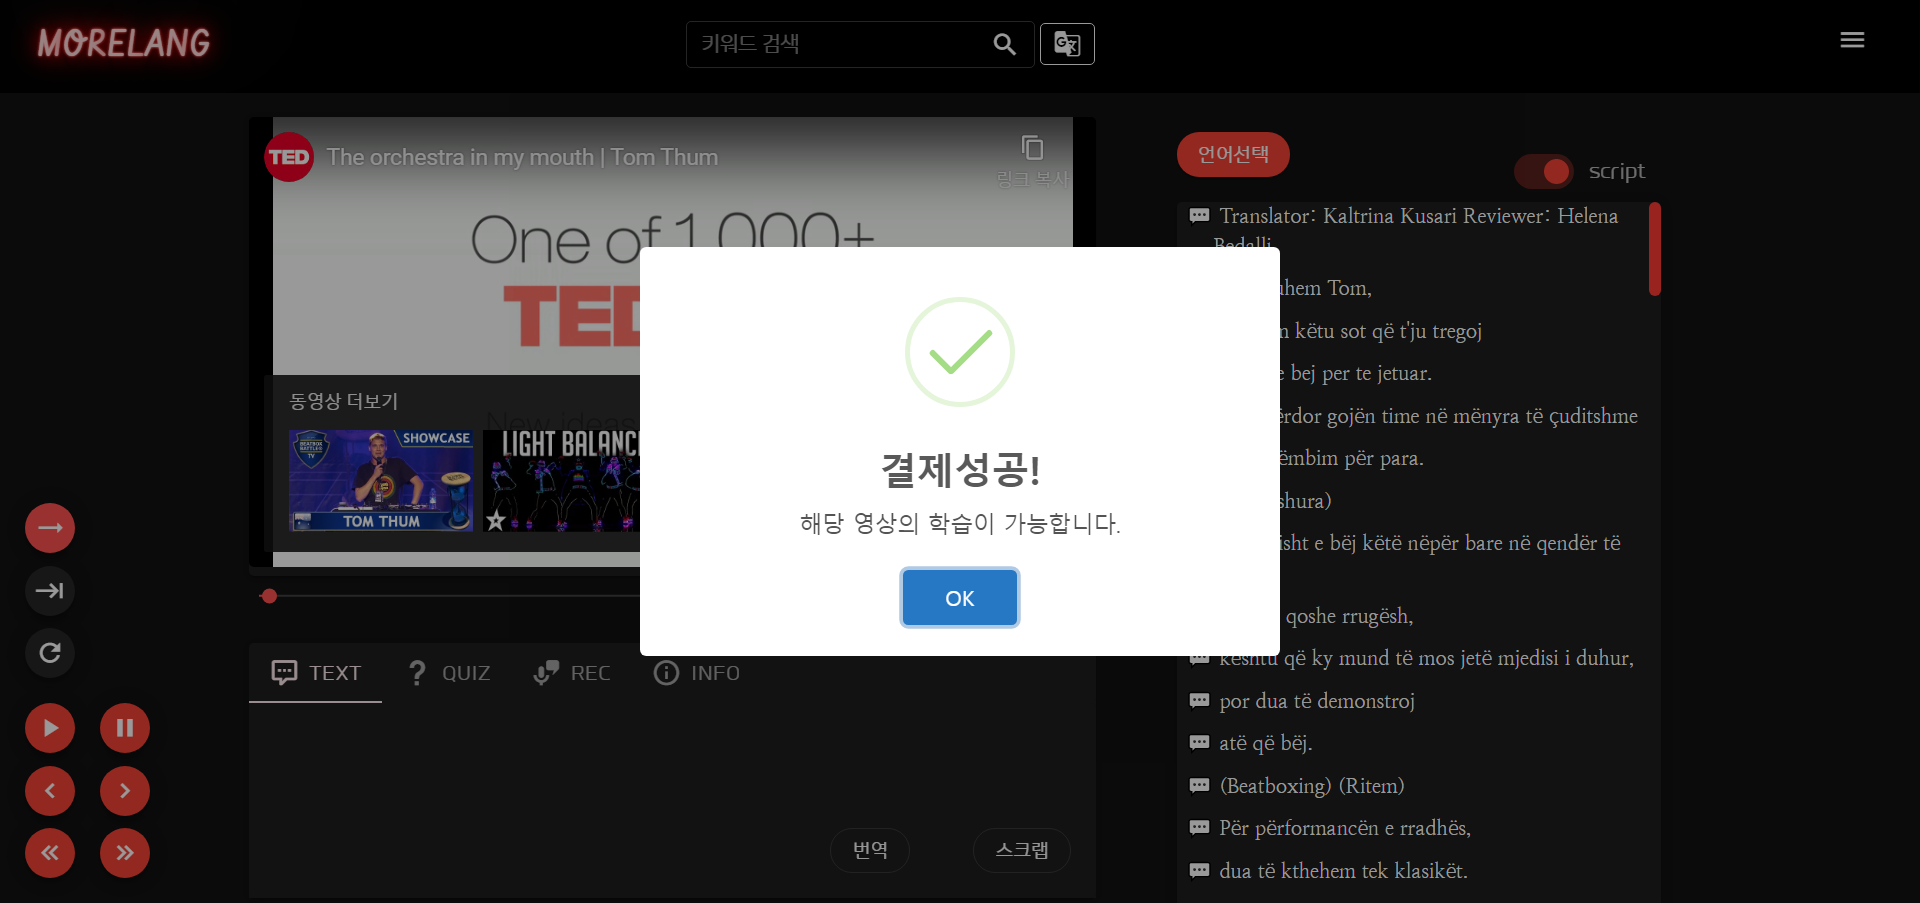Click the double-left rewind button
This screenshot has width=1920, height=903.
point(50,853)
